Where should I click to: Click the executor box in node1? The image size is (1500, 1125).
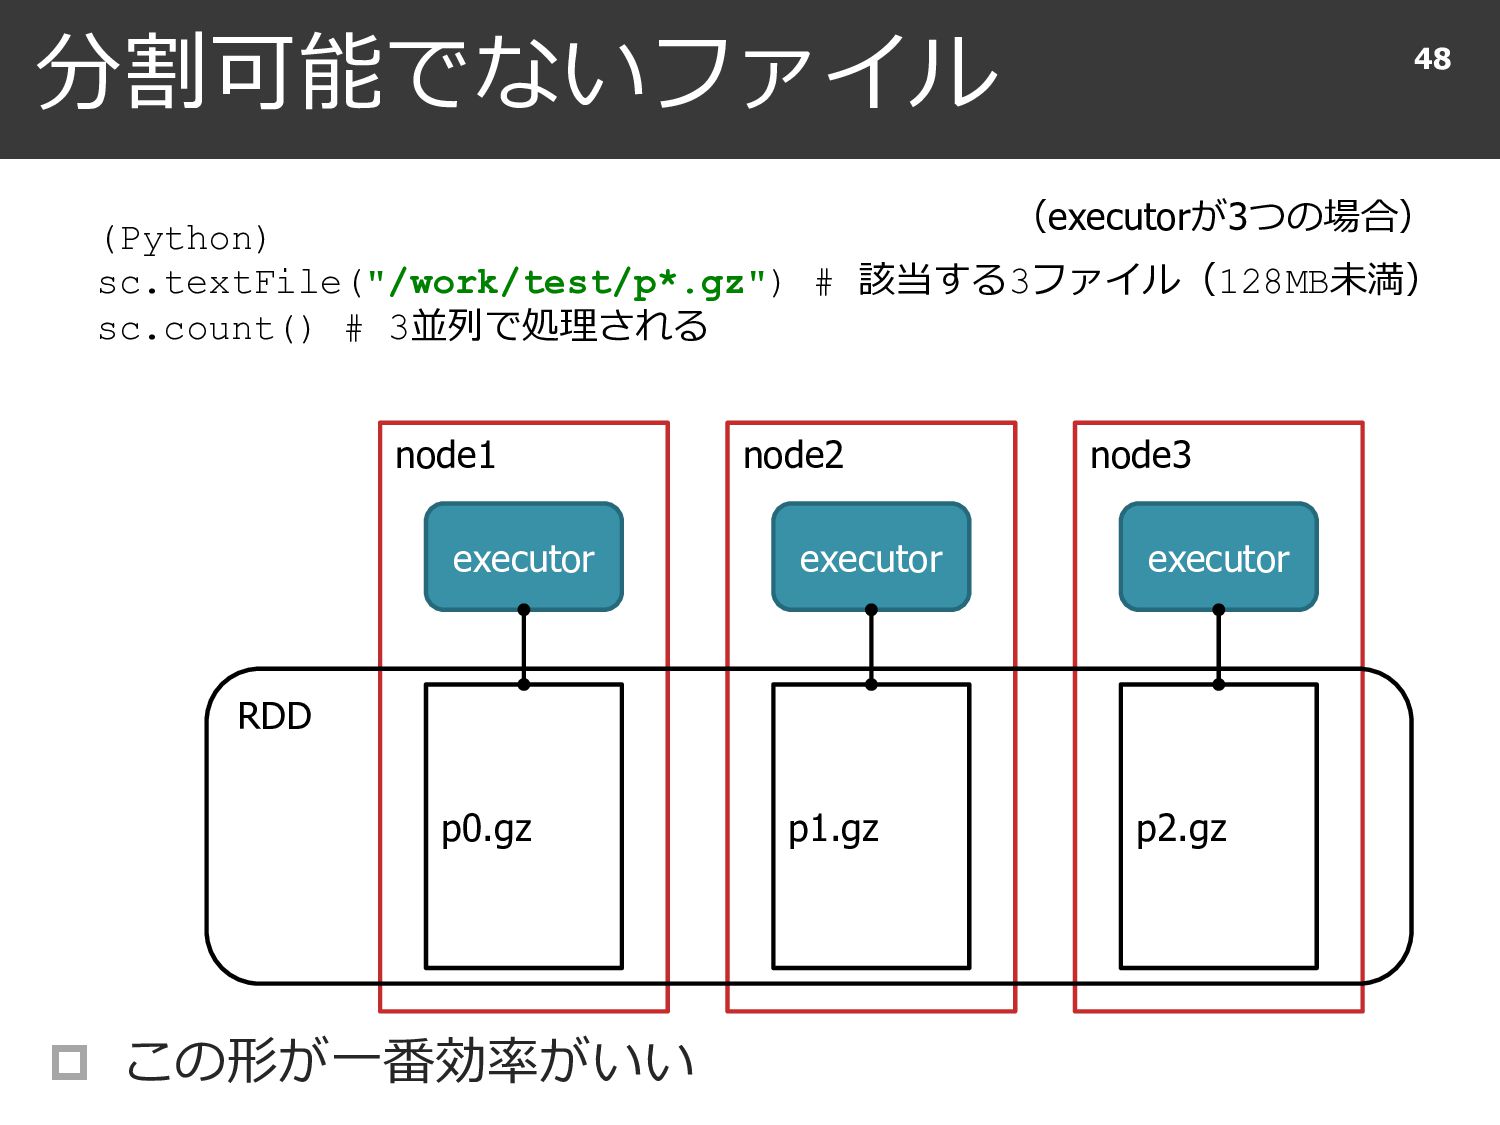524,557
